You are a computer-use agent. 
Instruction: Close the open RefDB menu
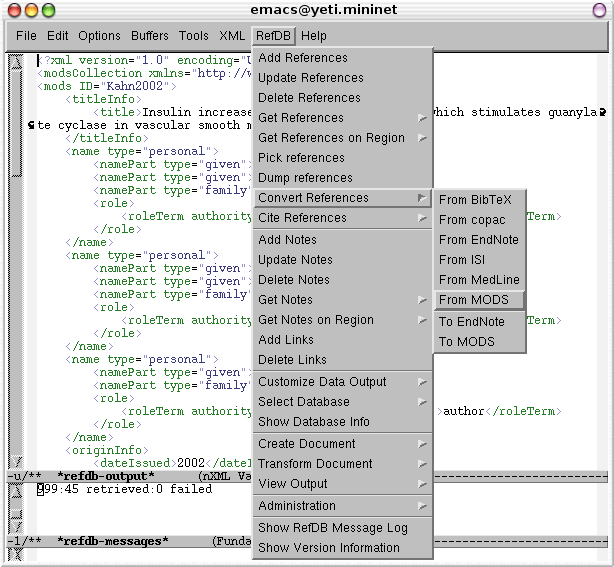[273, 36]
